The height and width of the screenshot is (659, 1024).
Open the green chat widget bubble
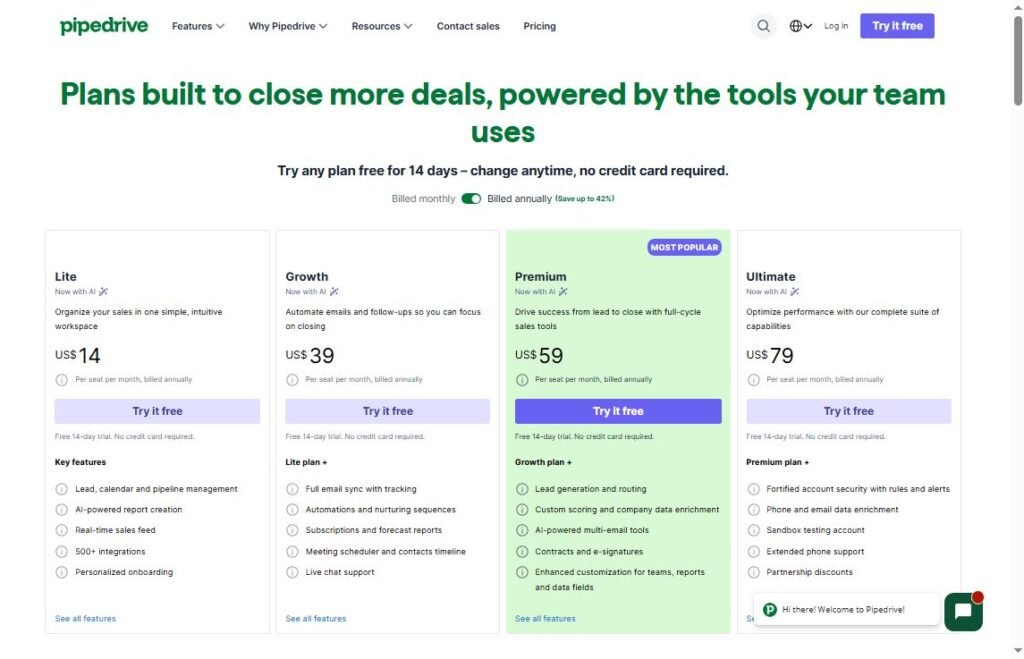(x=961, y=610)
